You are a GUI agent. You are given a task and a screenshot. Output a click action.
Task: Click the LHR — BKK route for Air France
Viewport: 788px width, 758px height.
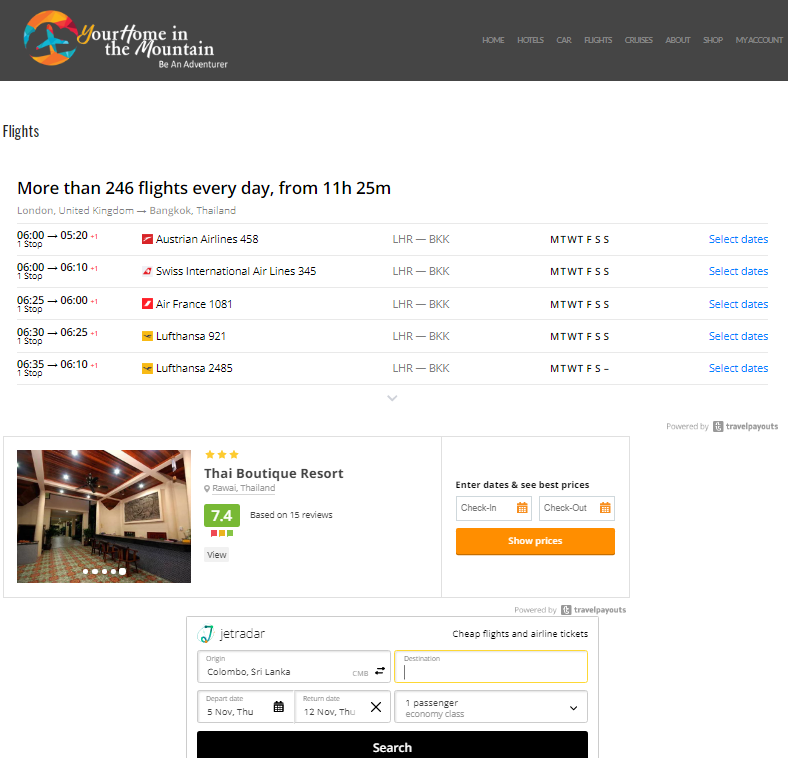pyautogui.click(x=421, y=304)
